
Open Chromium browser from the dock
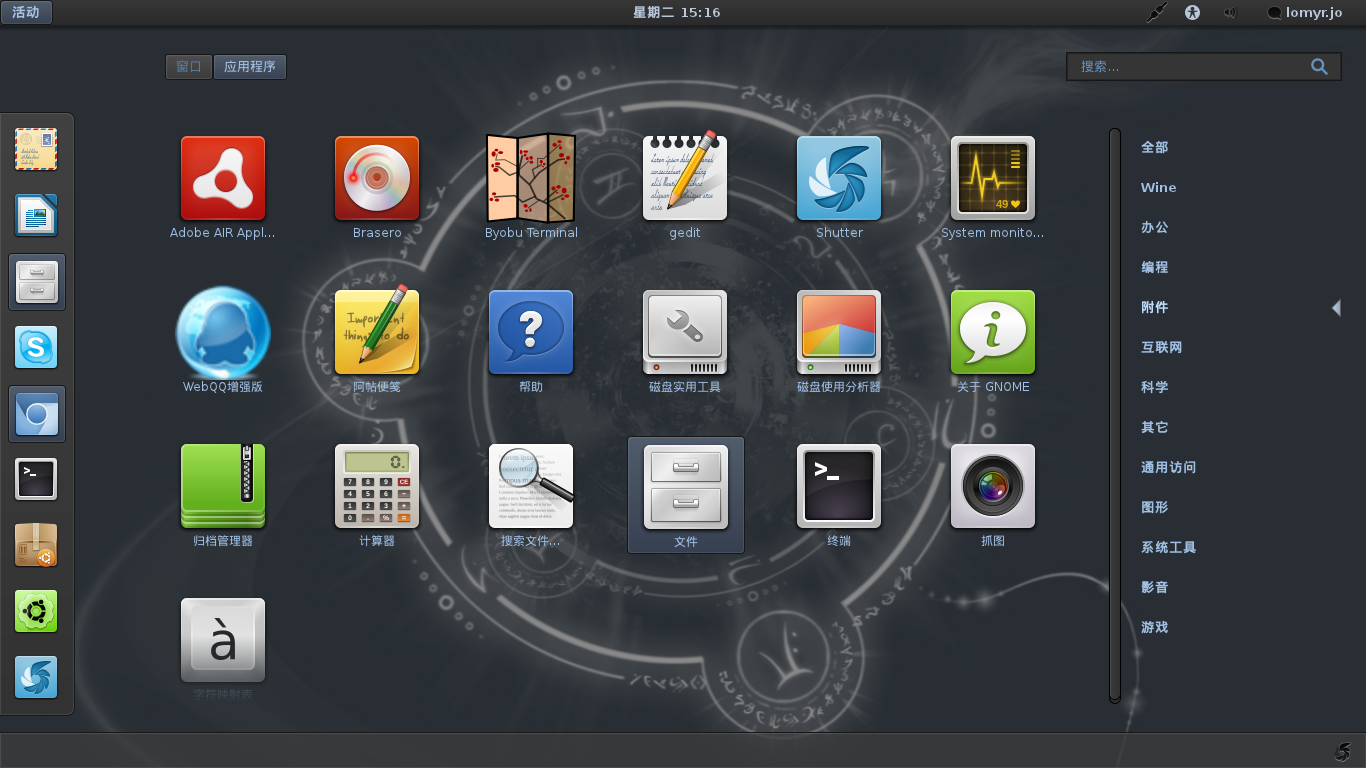point(37,414)
